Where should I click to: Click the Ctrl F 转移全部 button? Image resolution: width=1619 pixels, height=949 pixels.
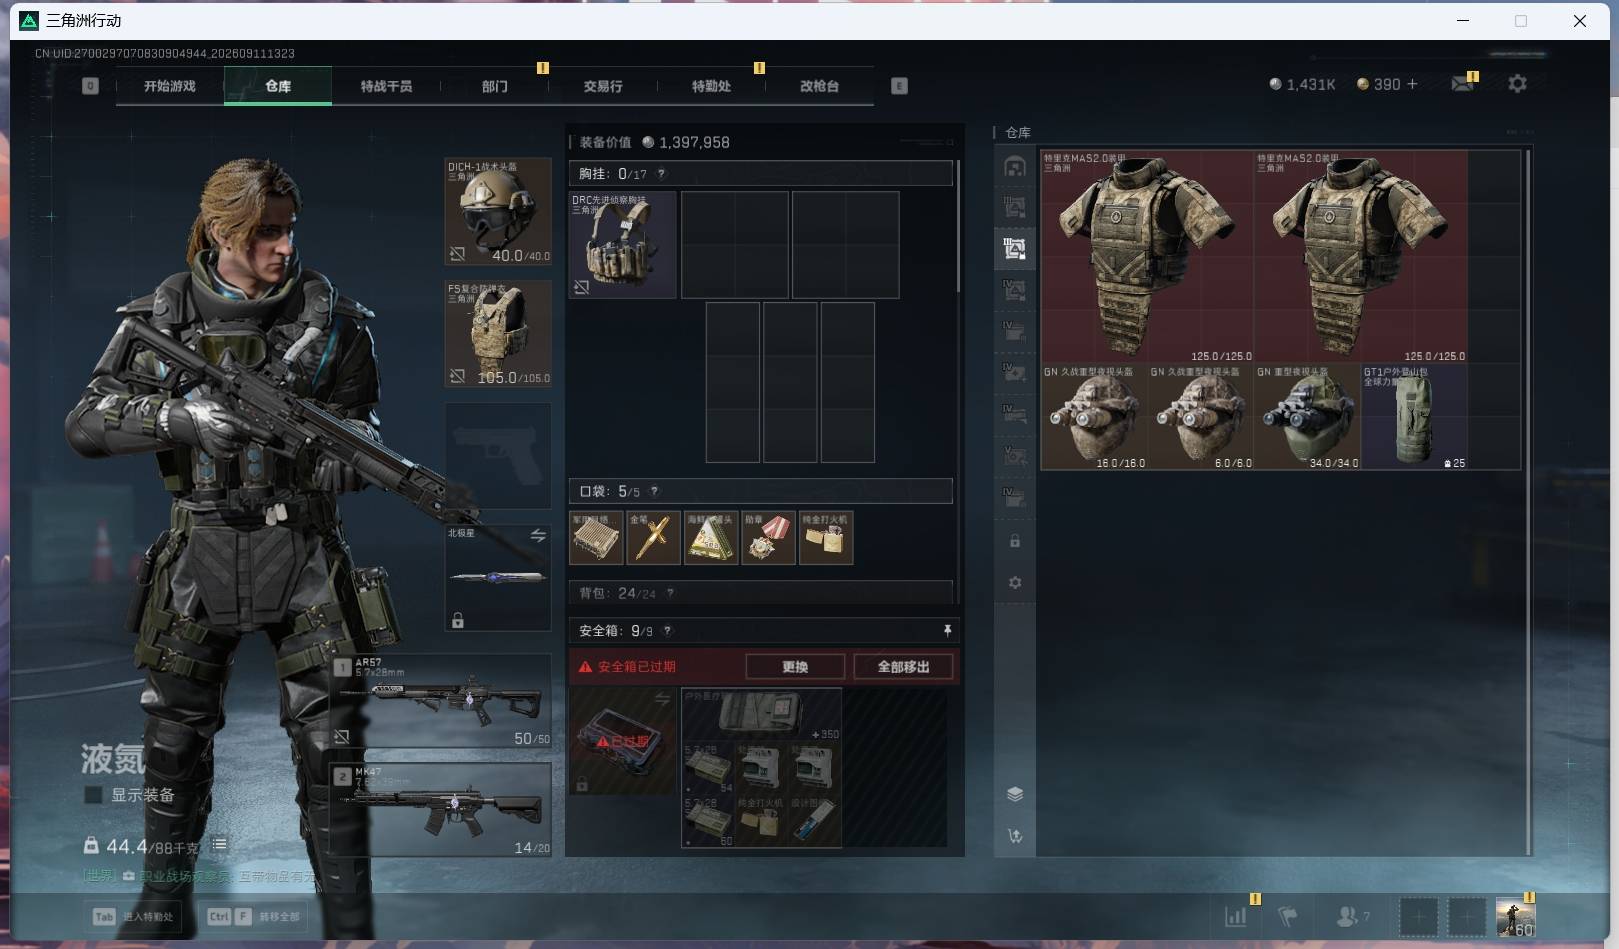(x=254, y=916)
